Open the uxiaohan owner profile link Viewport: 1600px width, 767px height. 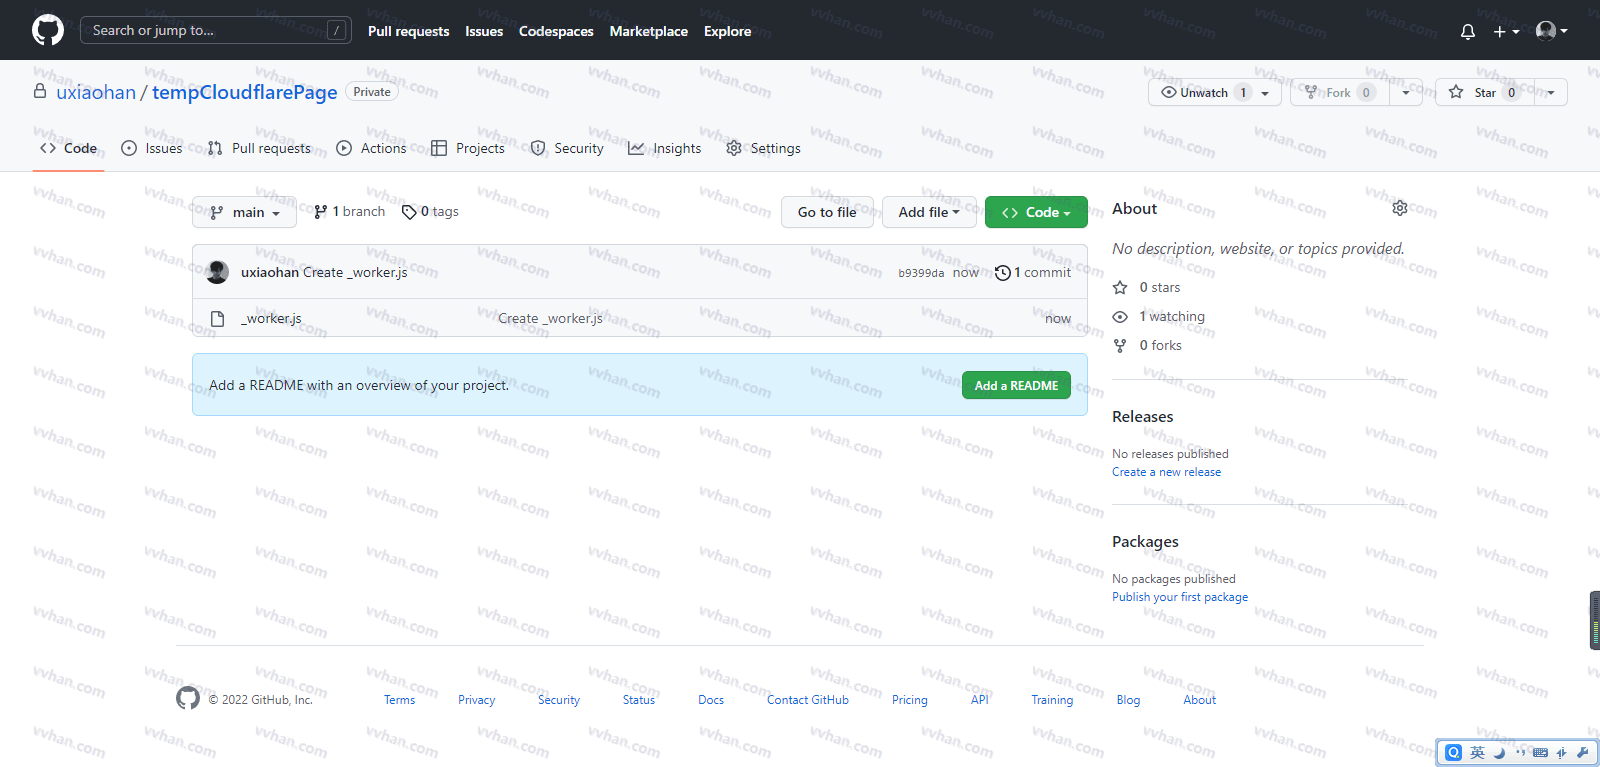(x=96, y=92)
